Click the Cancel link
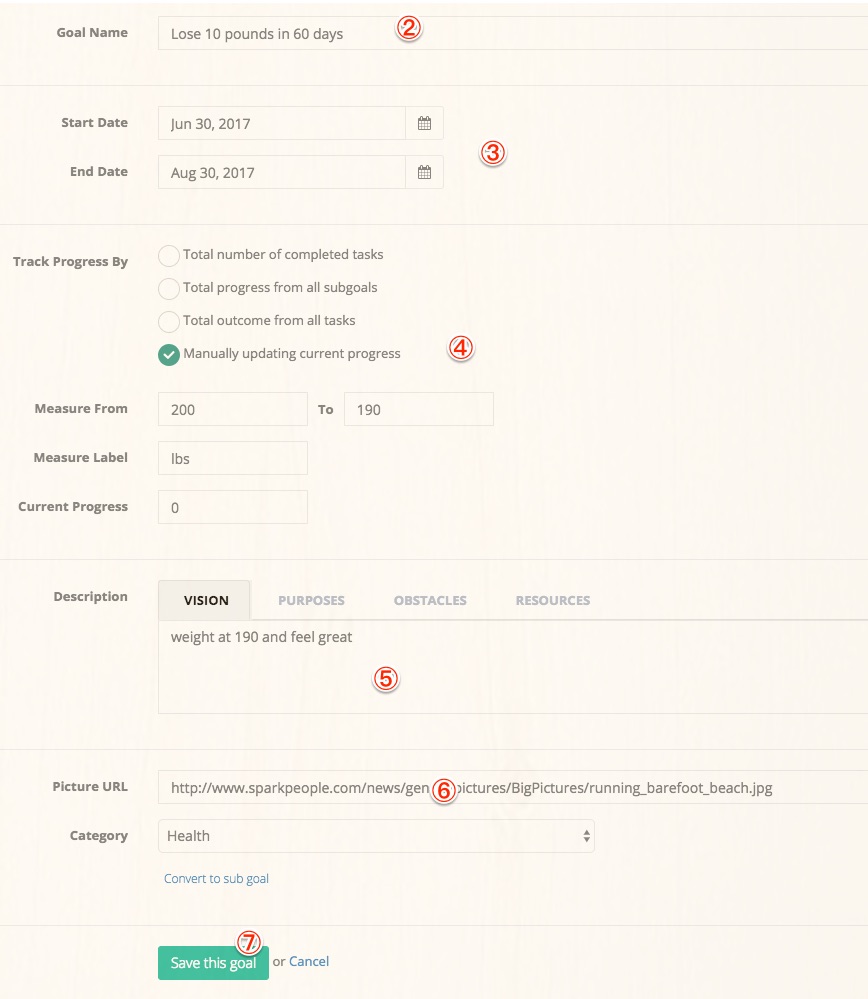Screen dimensions: 868x999 click(309, 962)
